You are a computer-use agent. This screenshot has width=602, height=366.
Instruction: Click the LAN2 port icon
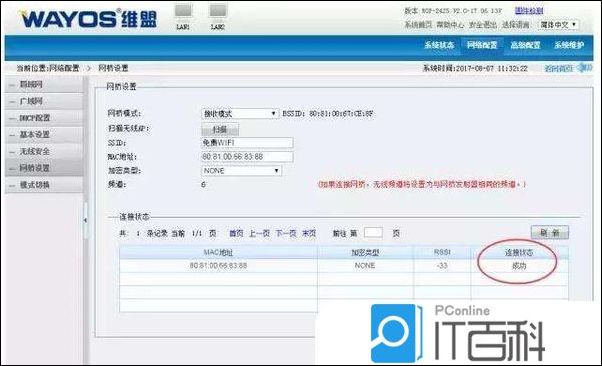tap(218, 11)
